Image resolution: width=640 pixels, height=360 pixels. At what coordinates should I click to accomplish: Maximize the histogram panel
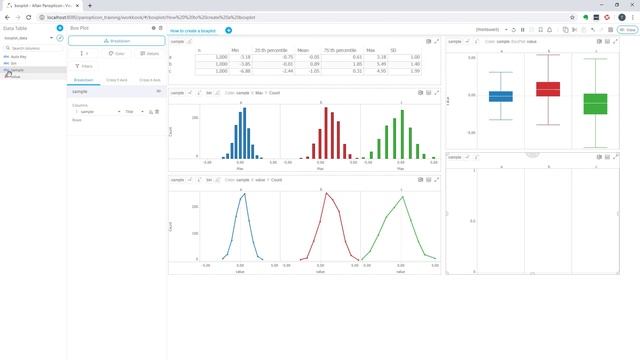point(437,93)
